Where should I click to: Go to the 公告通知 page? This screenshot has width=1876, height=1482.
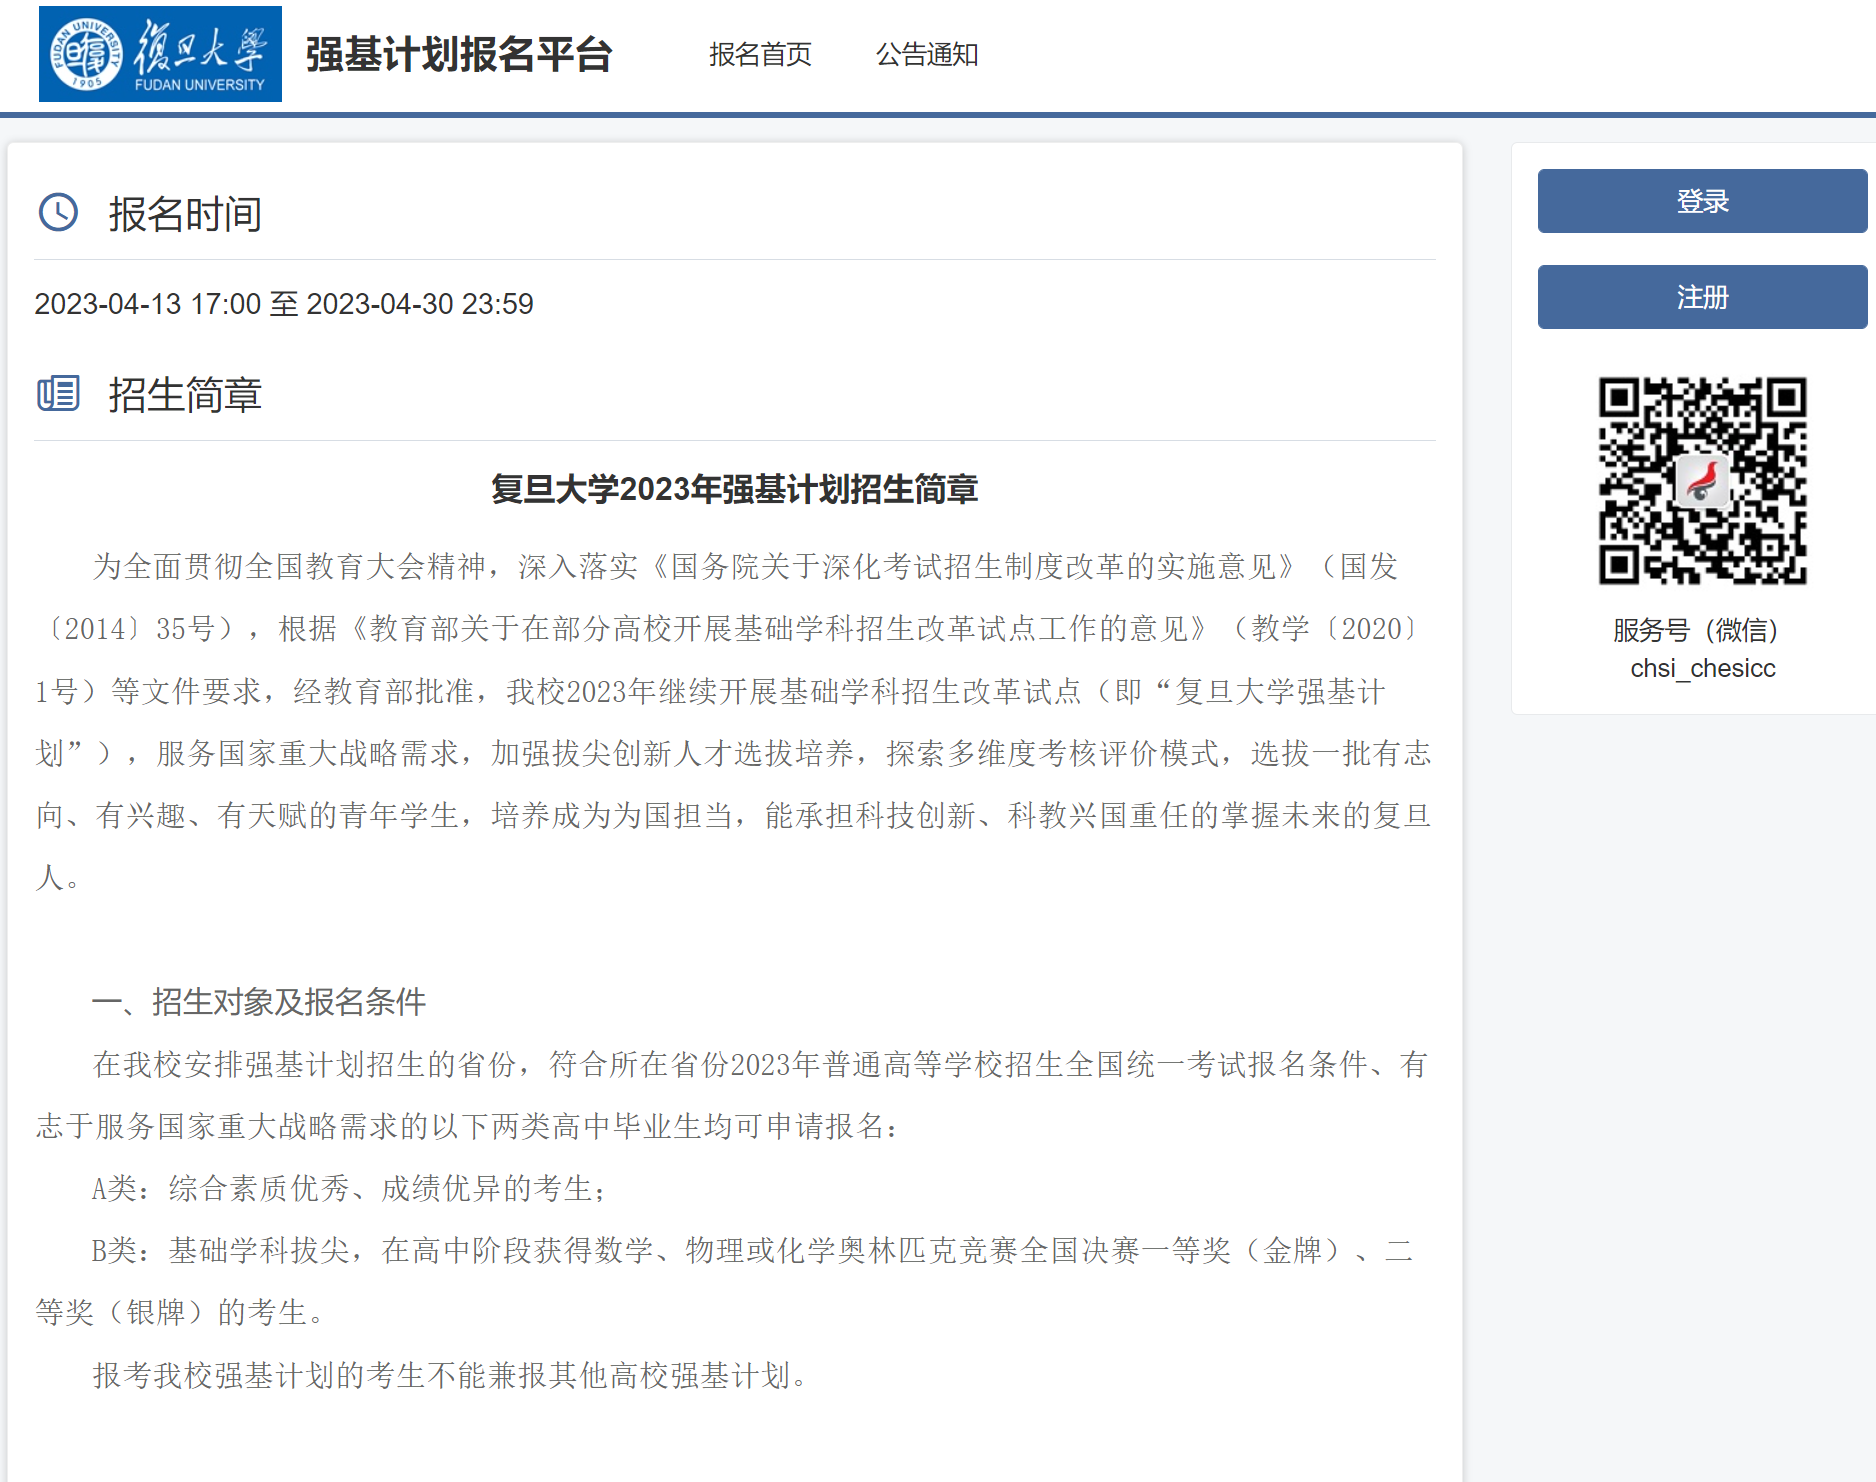click(927, 55)
